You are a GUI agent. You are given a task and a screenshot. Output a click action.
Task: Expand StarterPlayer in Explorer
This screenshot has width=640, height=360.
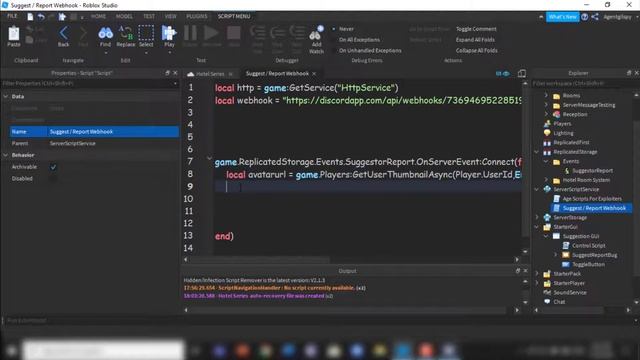pyautogui.click(x=537, y=283)
